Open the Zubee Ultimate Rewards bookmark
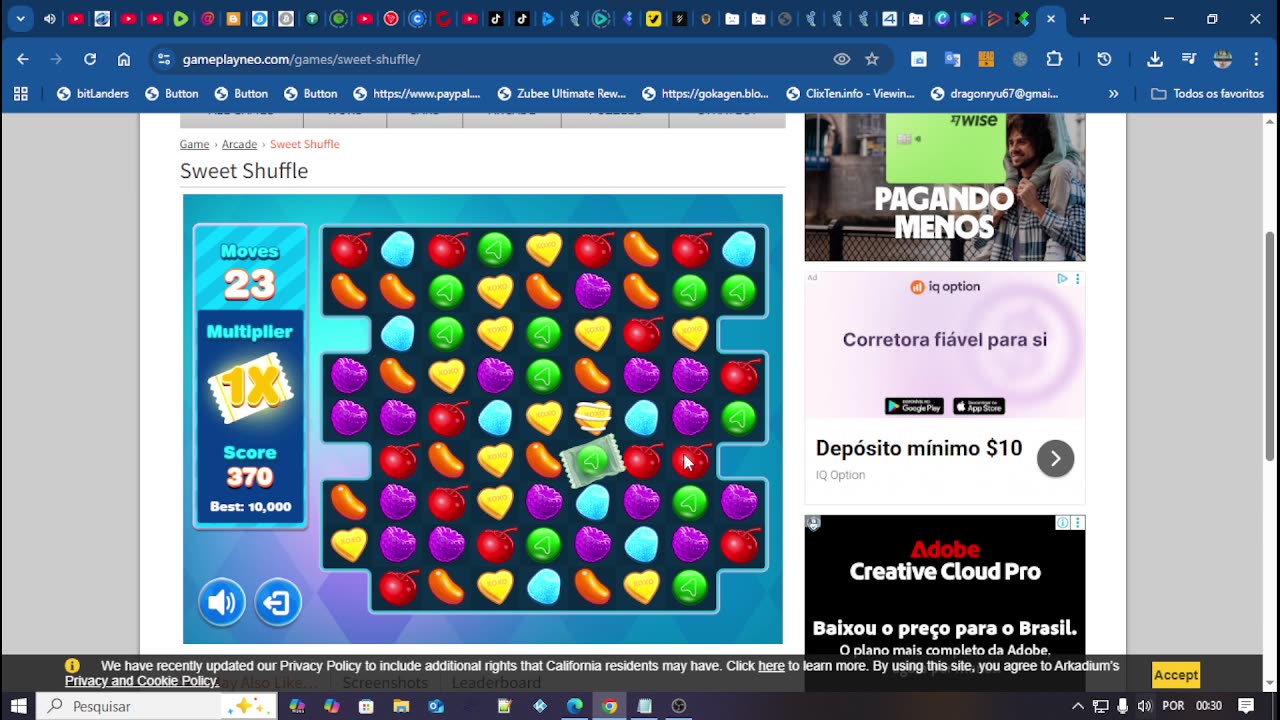Image resolution: width=1280 pixels, height=720 pixels. pyautogui.click(x=562, y=93)
